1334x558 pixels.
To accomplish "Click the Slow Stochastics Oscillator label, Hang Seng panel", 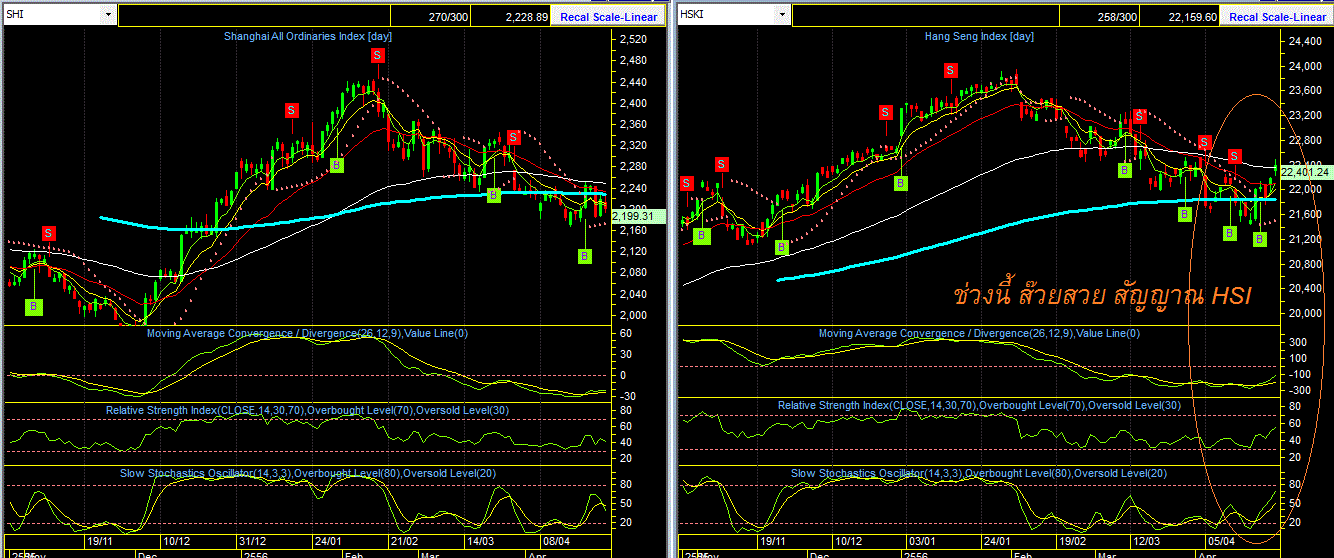I will 979,473.
